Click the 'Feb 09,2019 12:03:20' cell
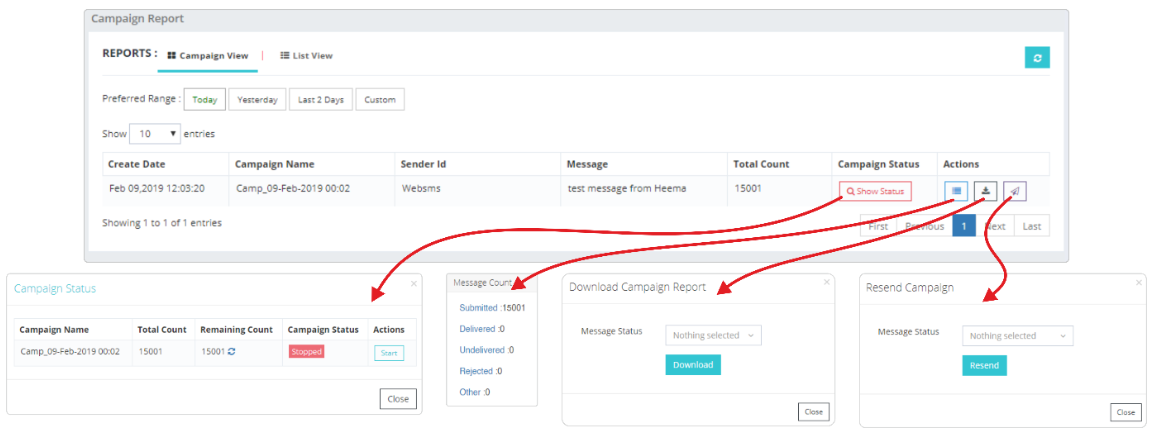Screen dimensions: 1155x438 157,188
